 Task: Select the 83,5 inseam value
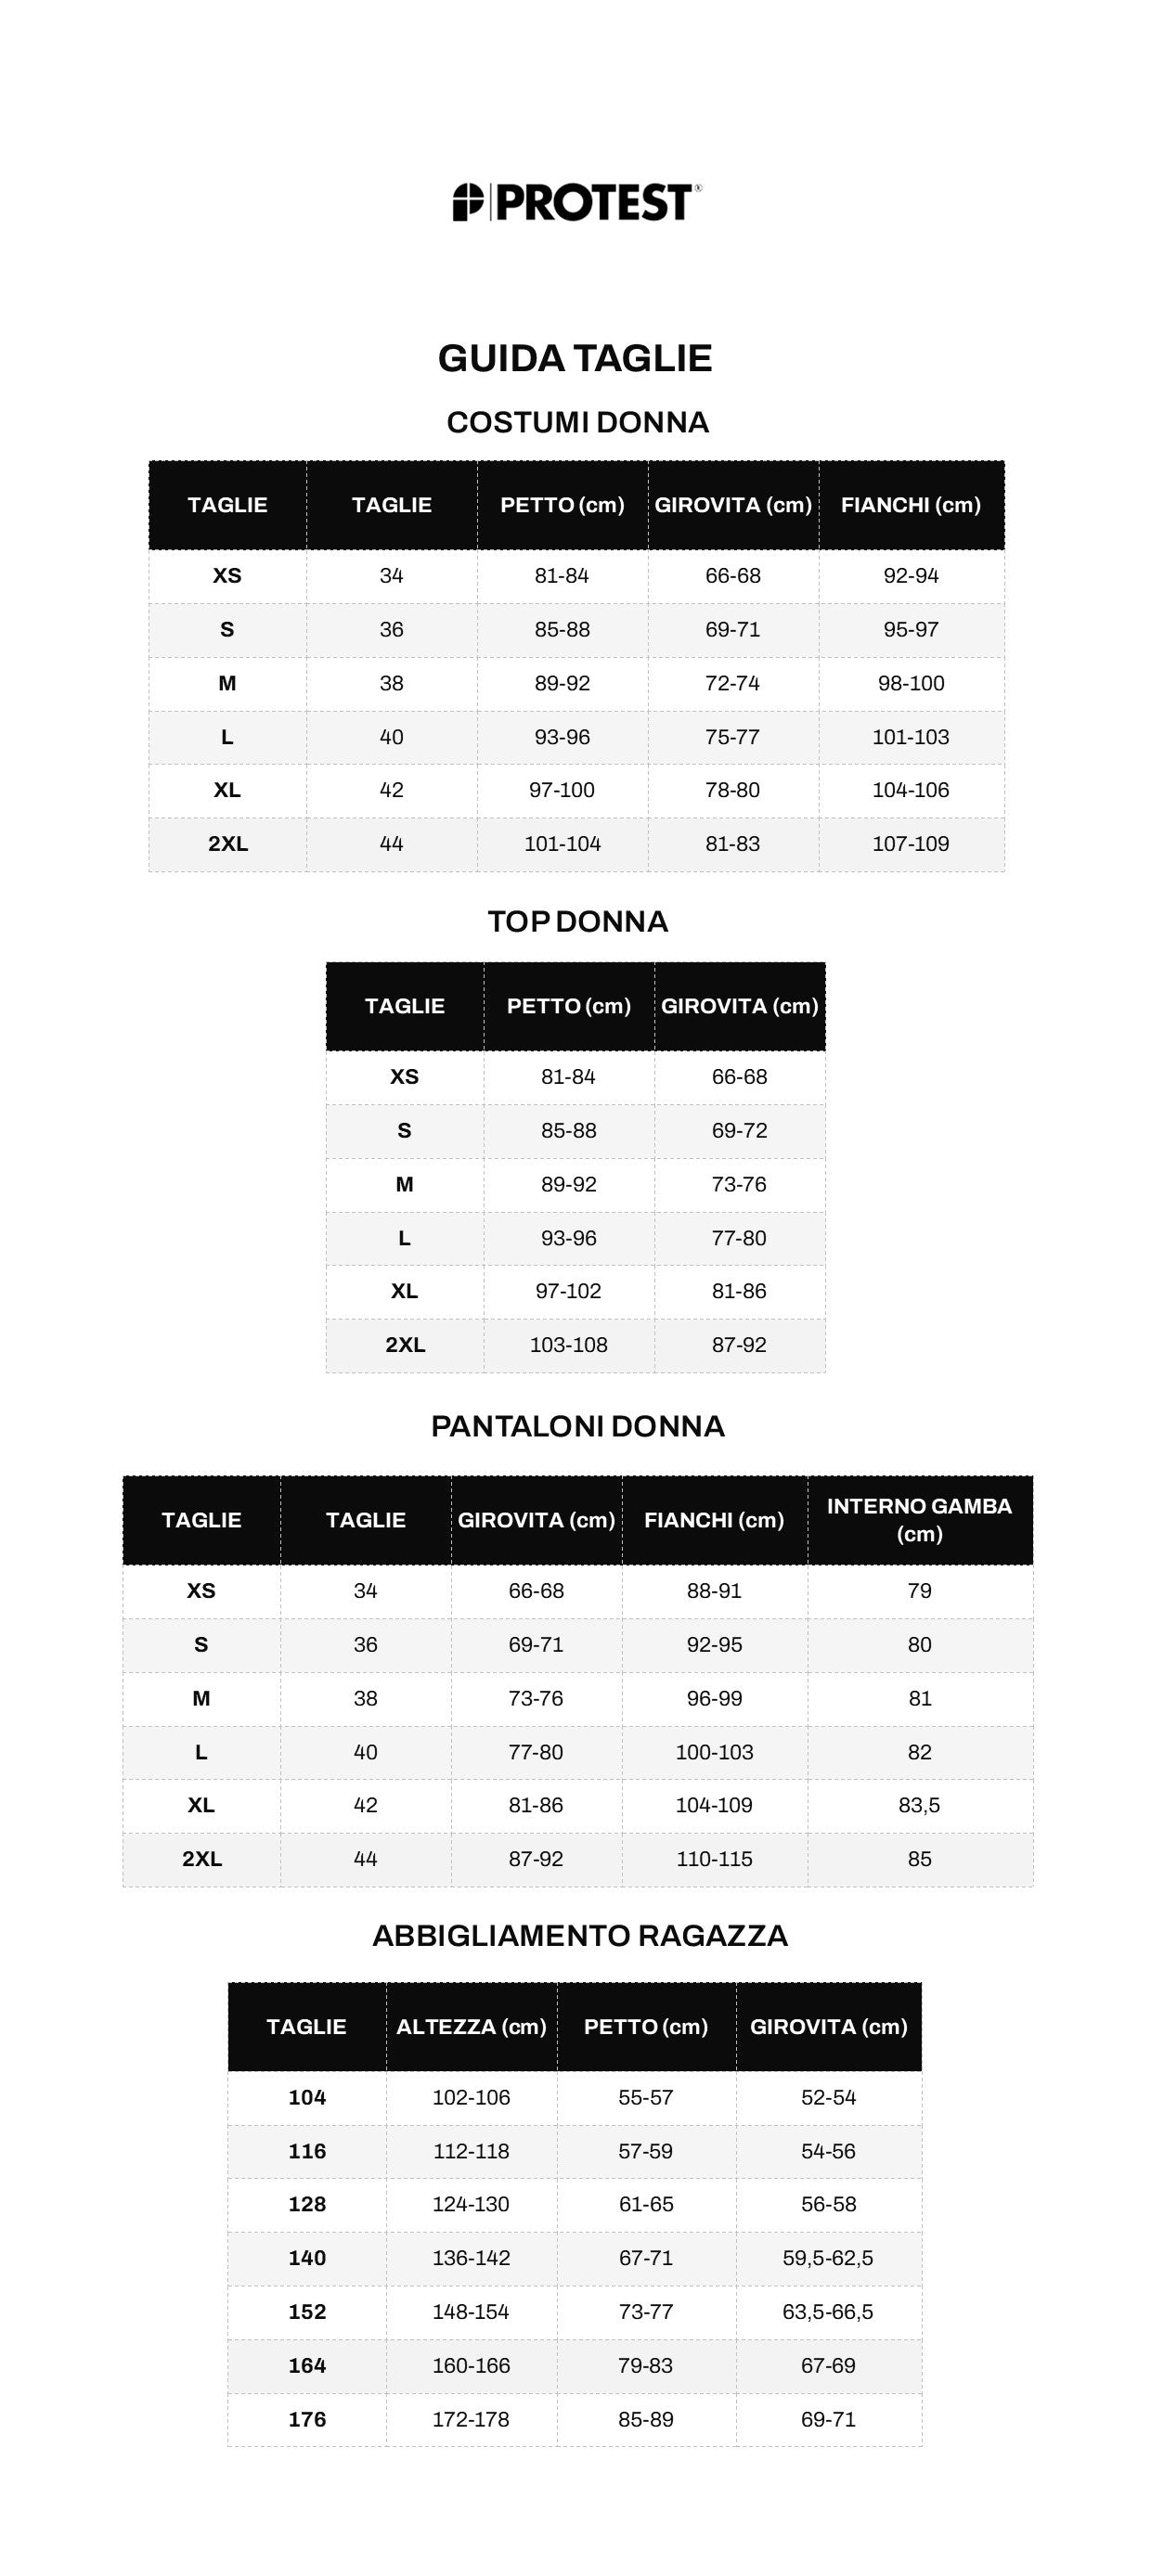coord(919,1805)
